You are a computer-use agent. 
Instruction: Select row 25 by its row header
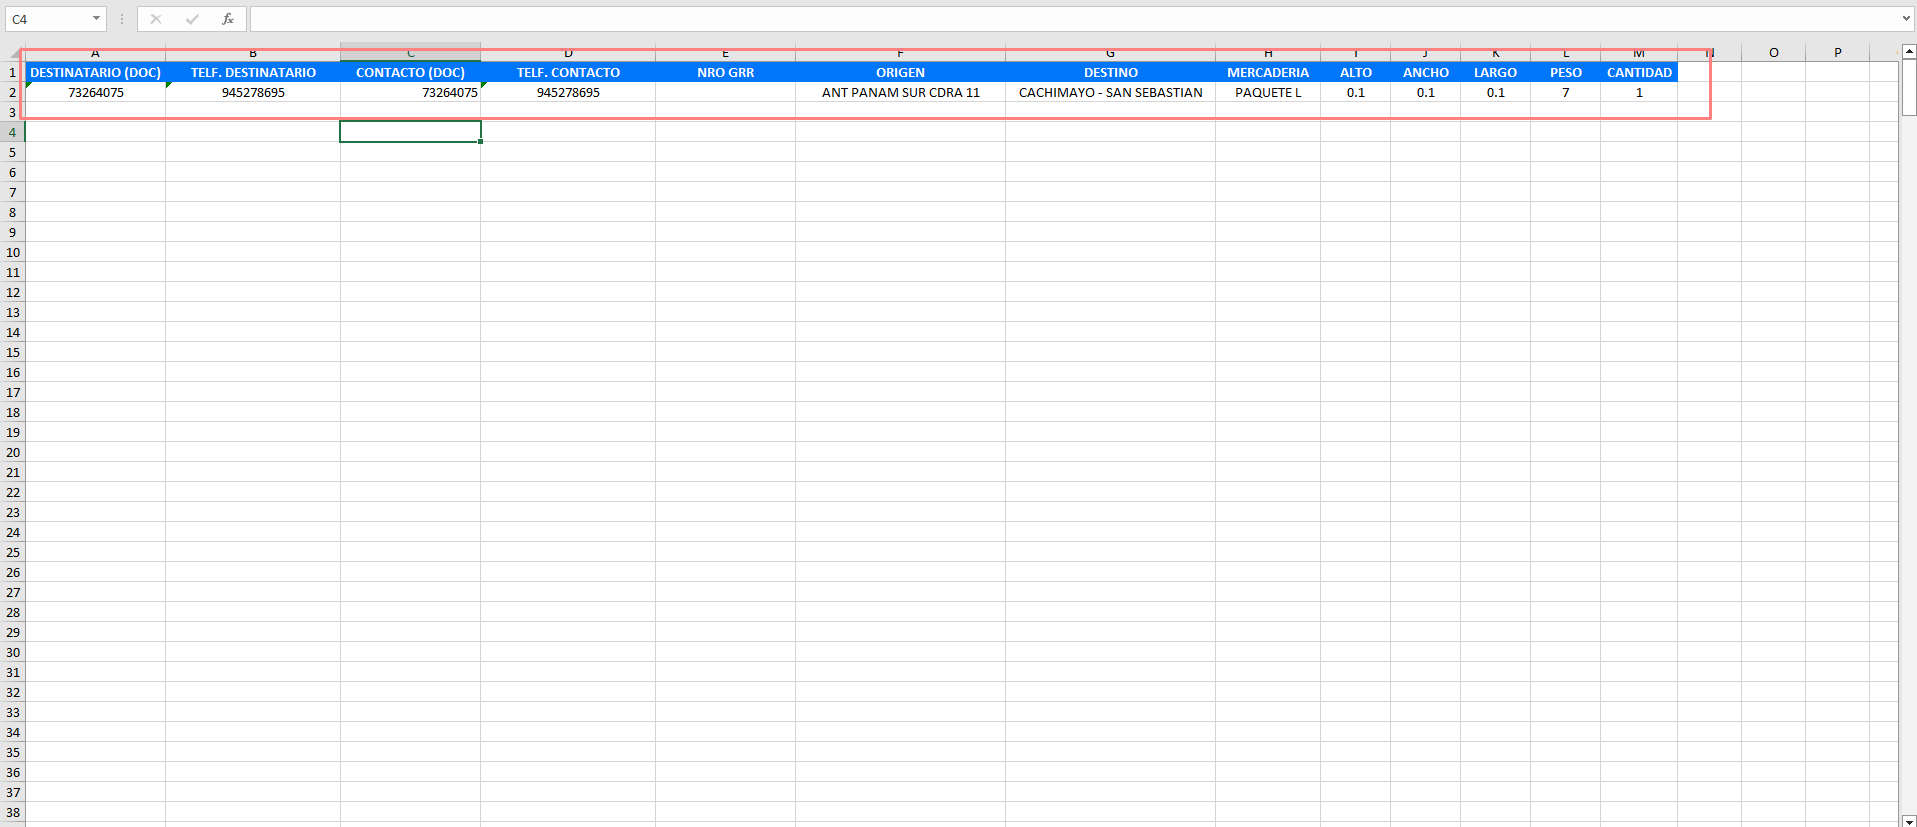pyautogui.click(x=13, y=553)
